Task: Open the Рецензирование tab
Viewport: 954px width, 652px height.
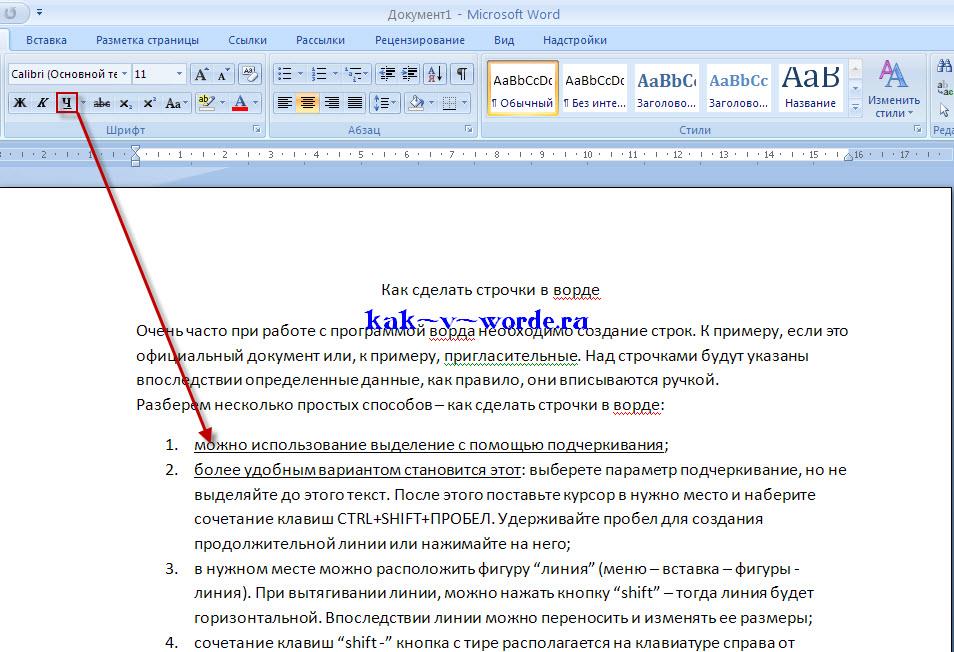Action: (420, 40)
